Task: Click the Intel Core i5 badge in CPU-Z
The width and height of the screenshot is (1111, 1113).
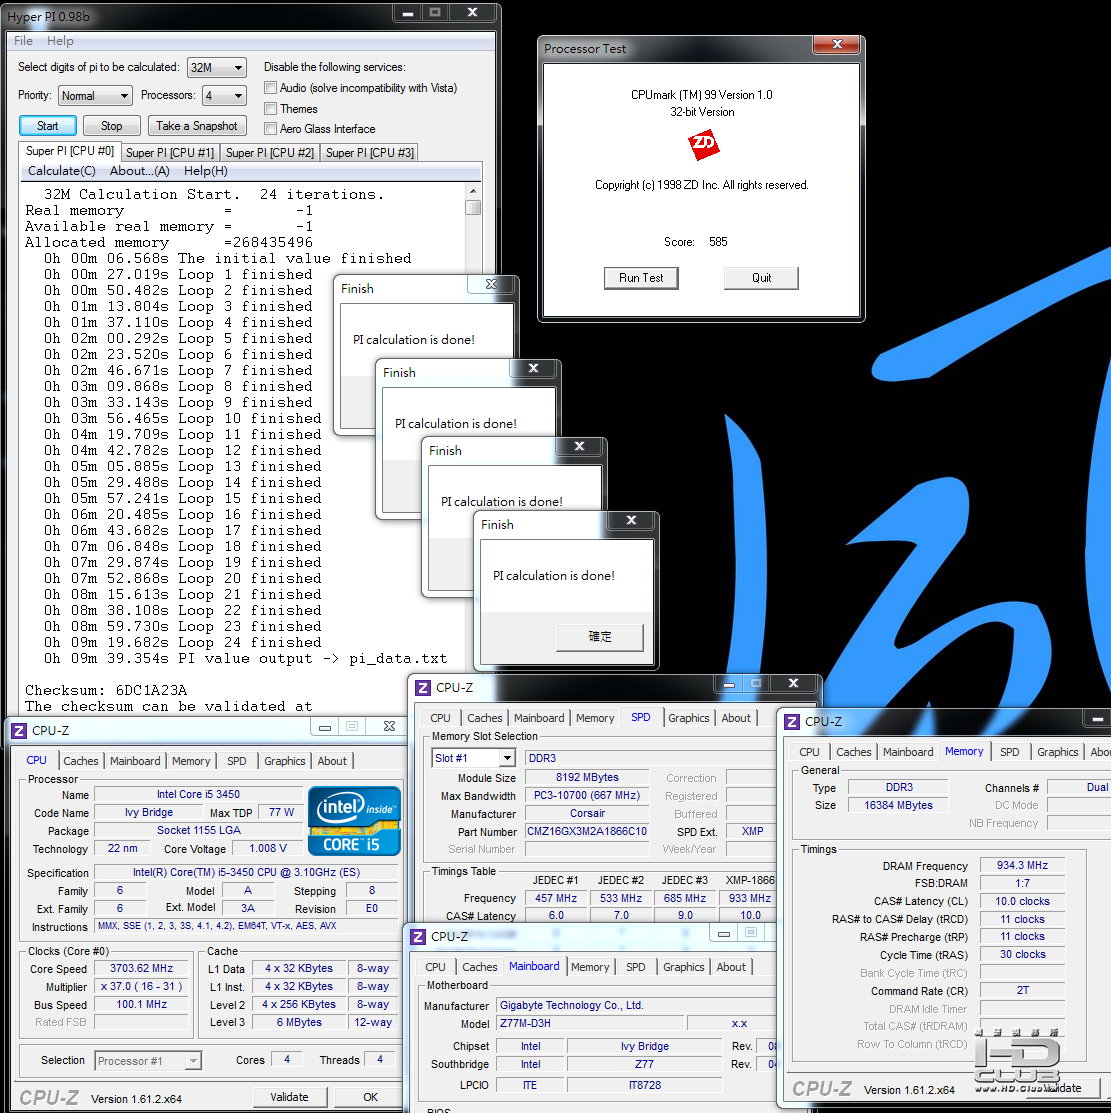Action: [x=354, y=821]
